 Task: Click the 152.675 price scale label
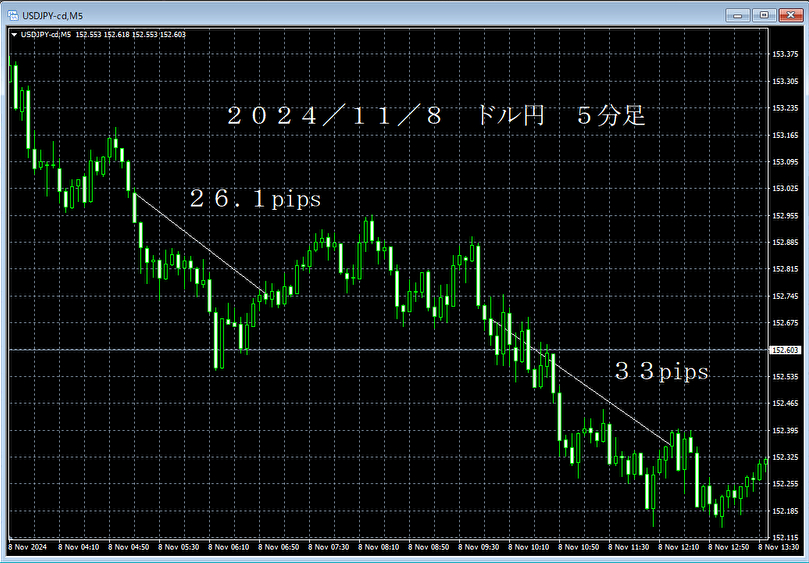[x=785, y=323]
